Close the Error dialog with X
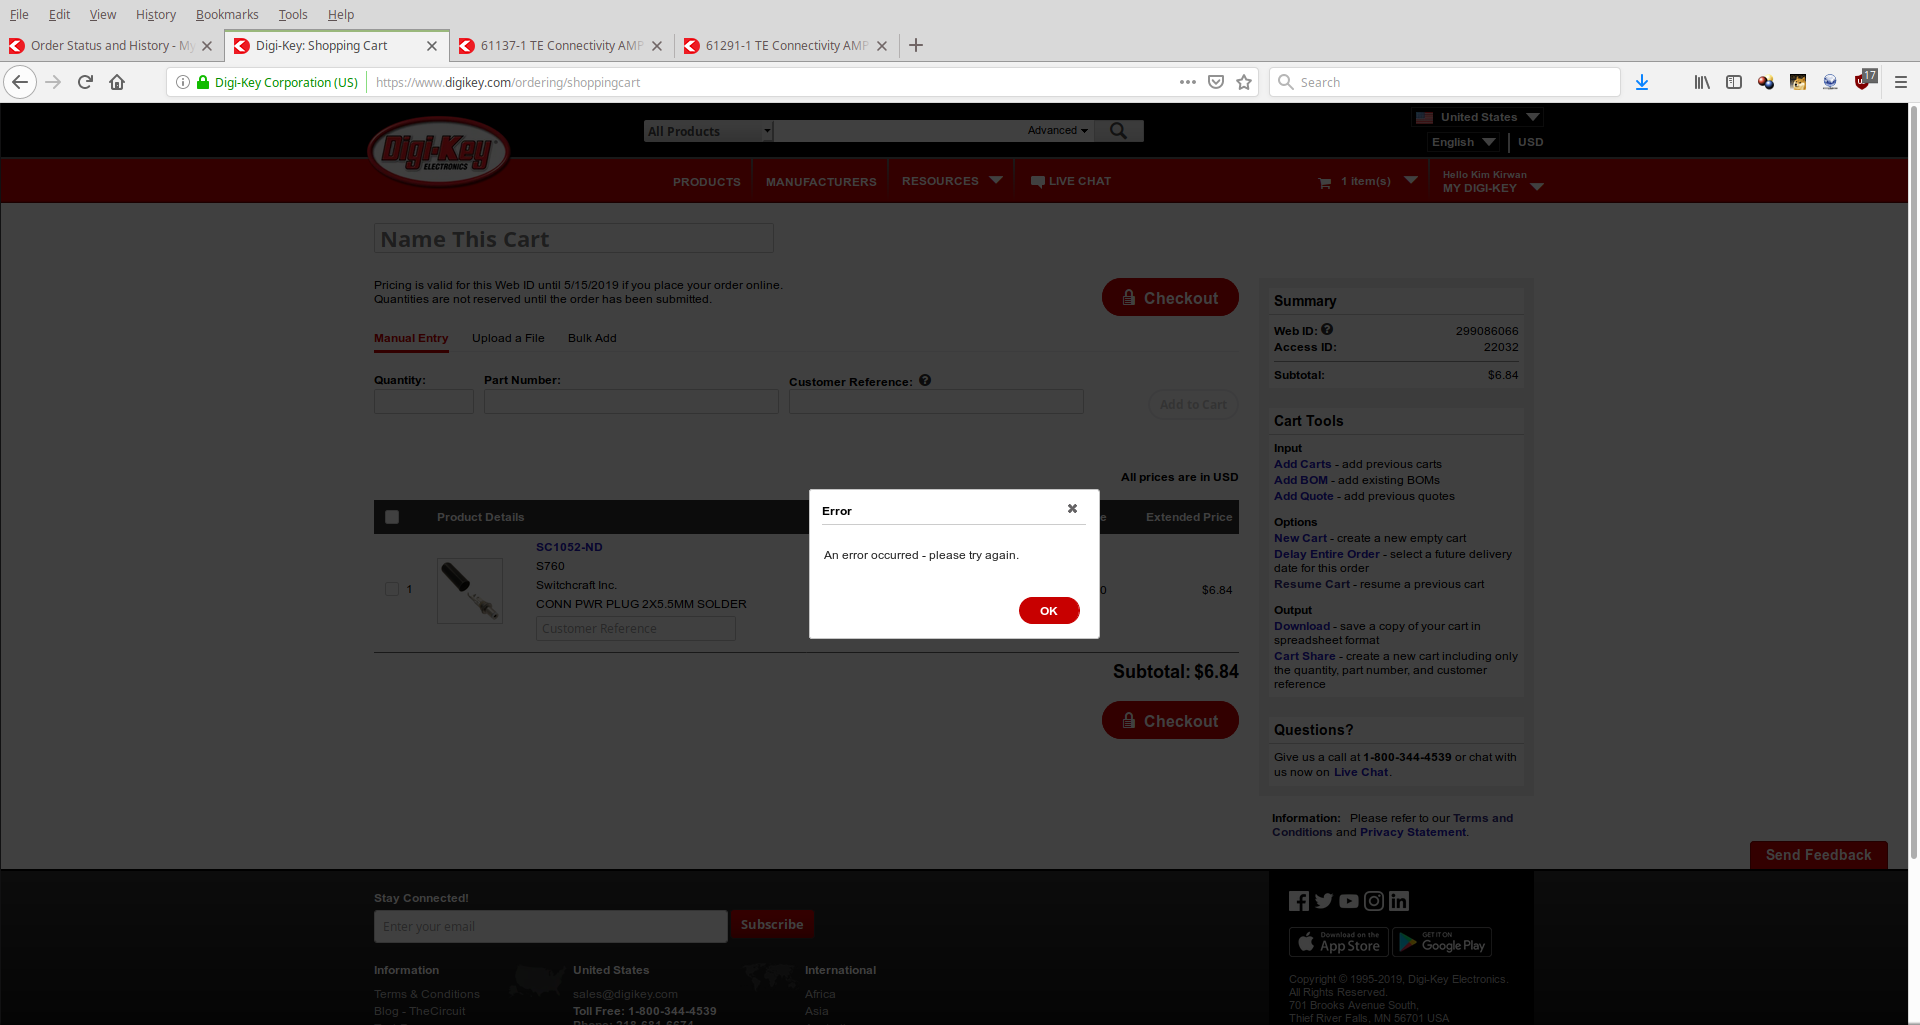 click(1072, 509)
